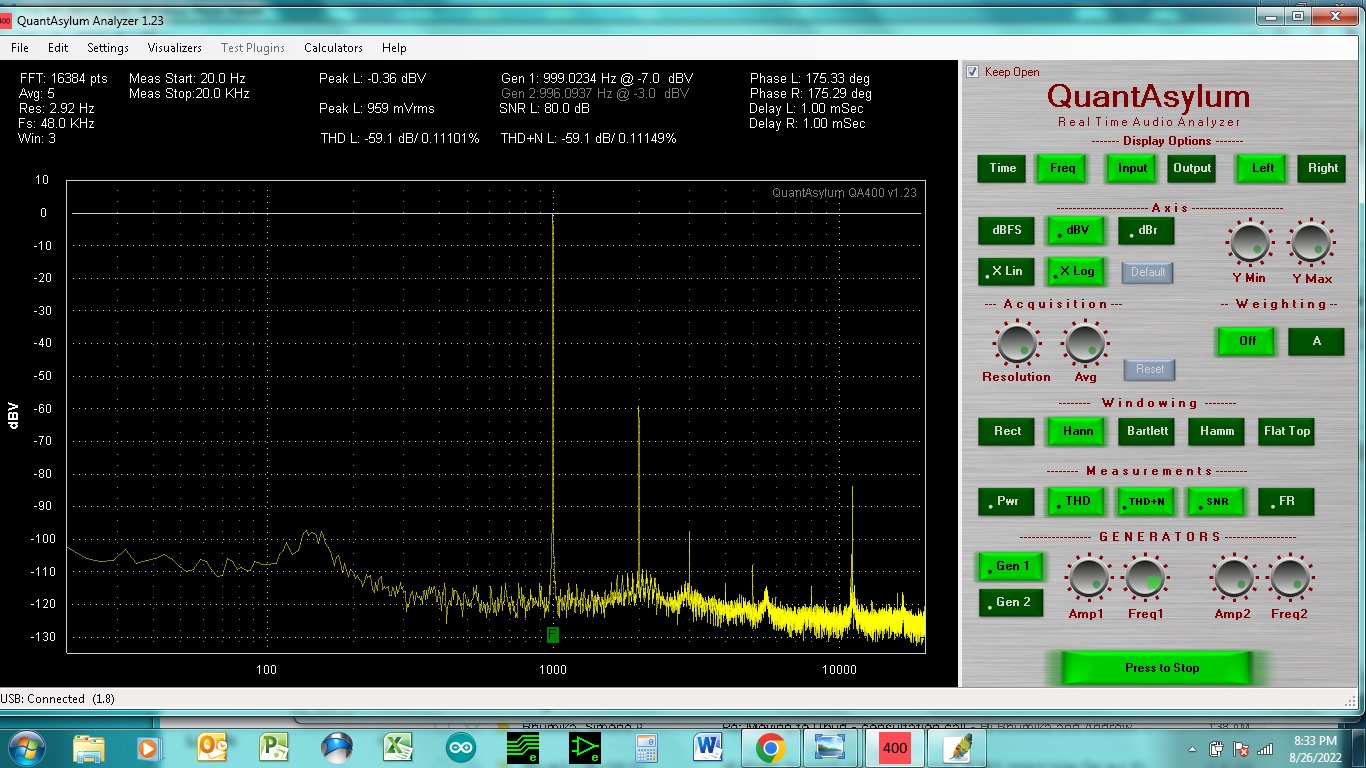The image size is (1366, 768).
Task: Open the Help menu
Action: (x=394, y=47)
